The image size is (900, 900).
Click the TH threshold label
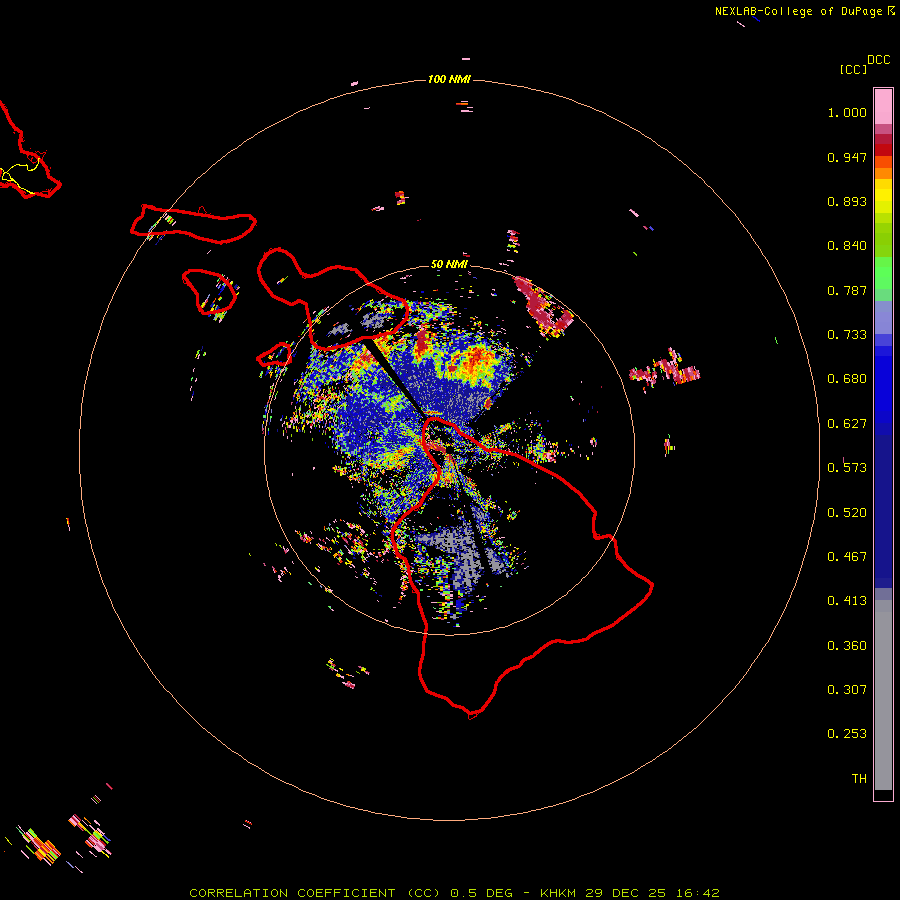point(859,779)
